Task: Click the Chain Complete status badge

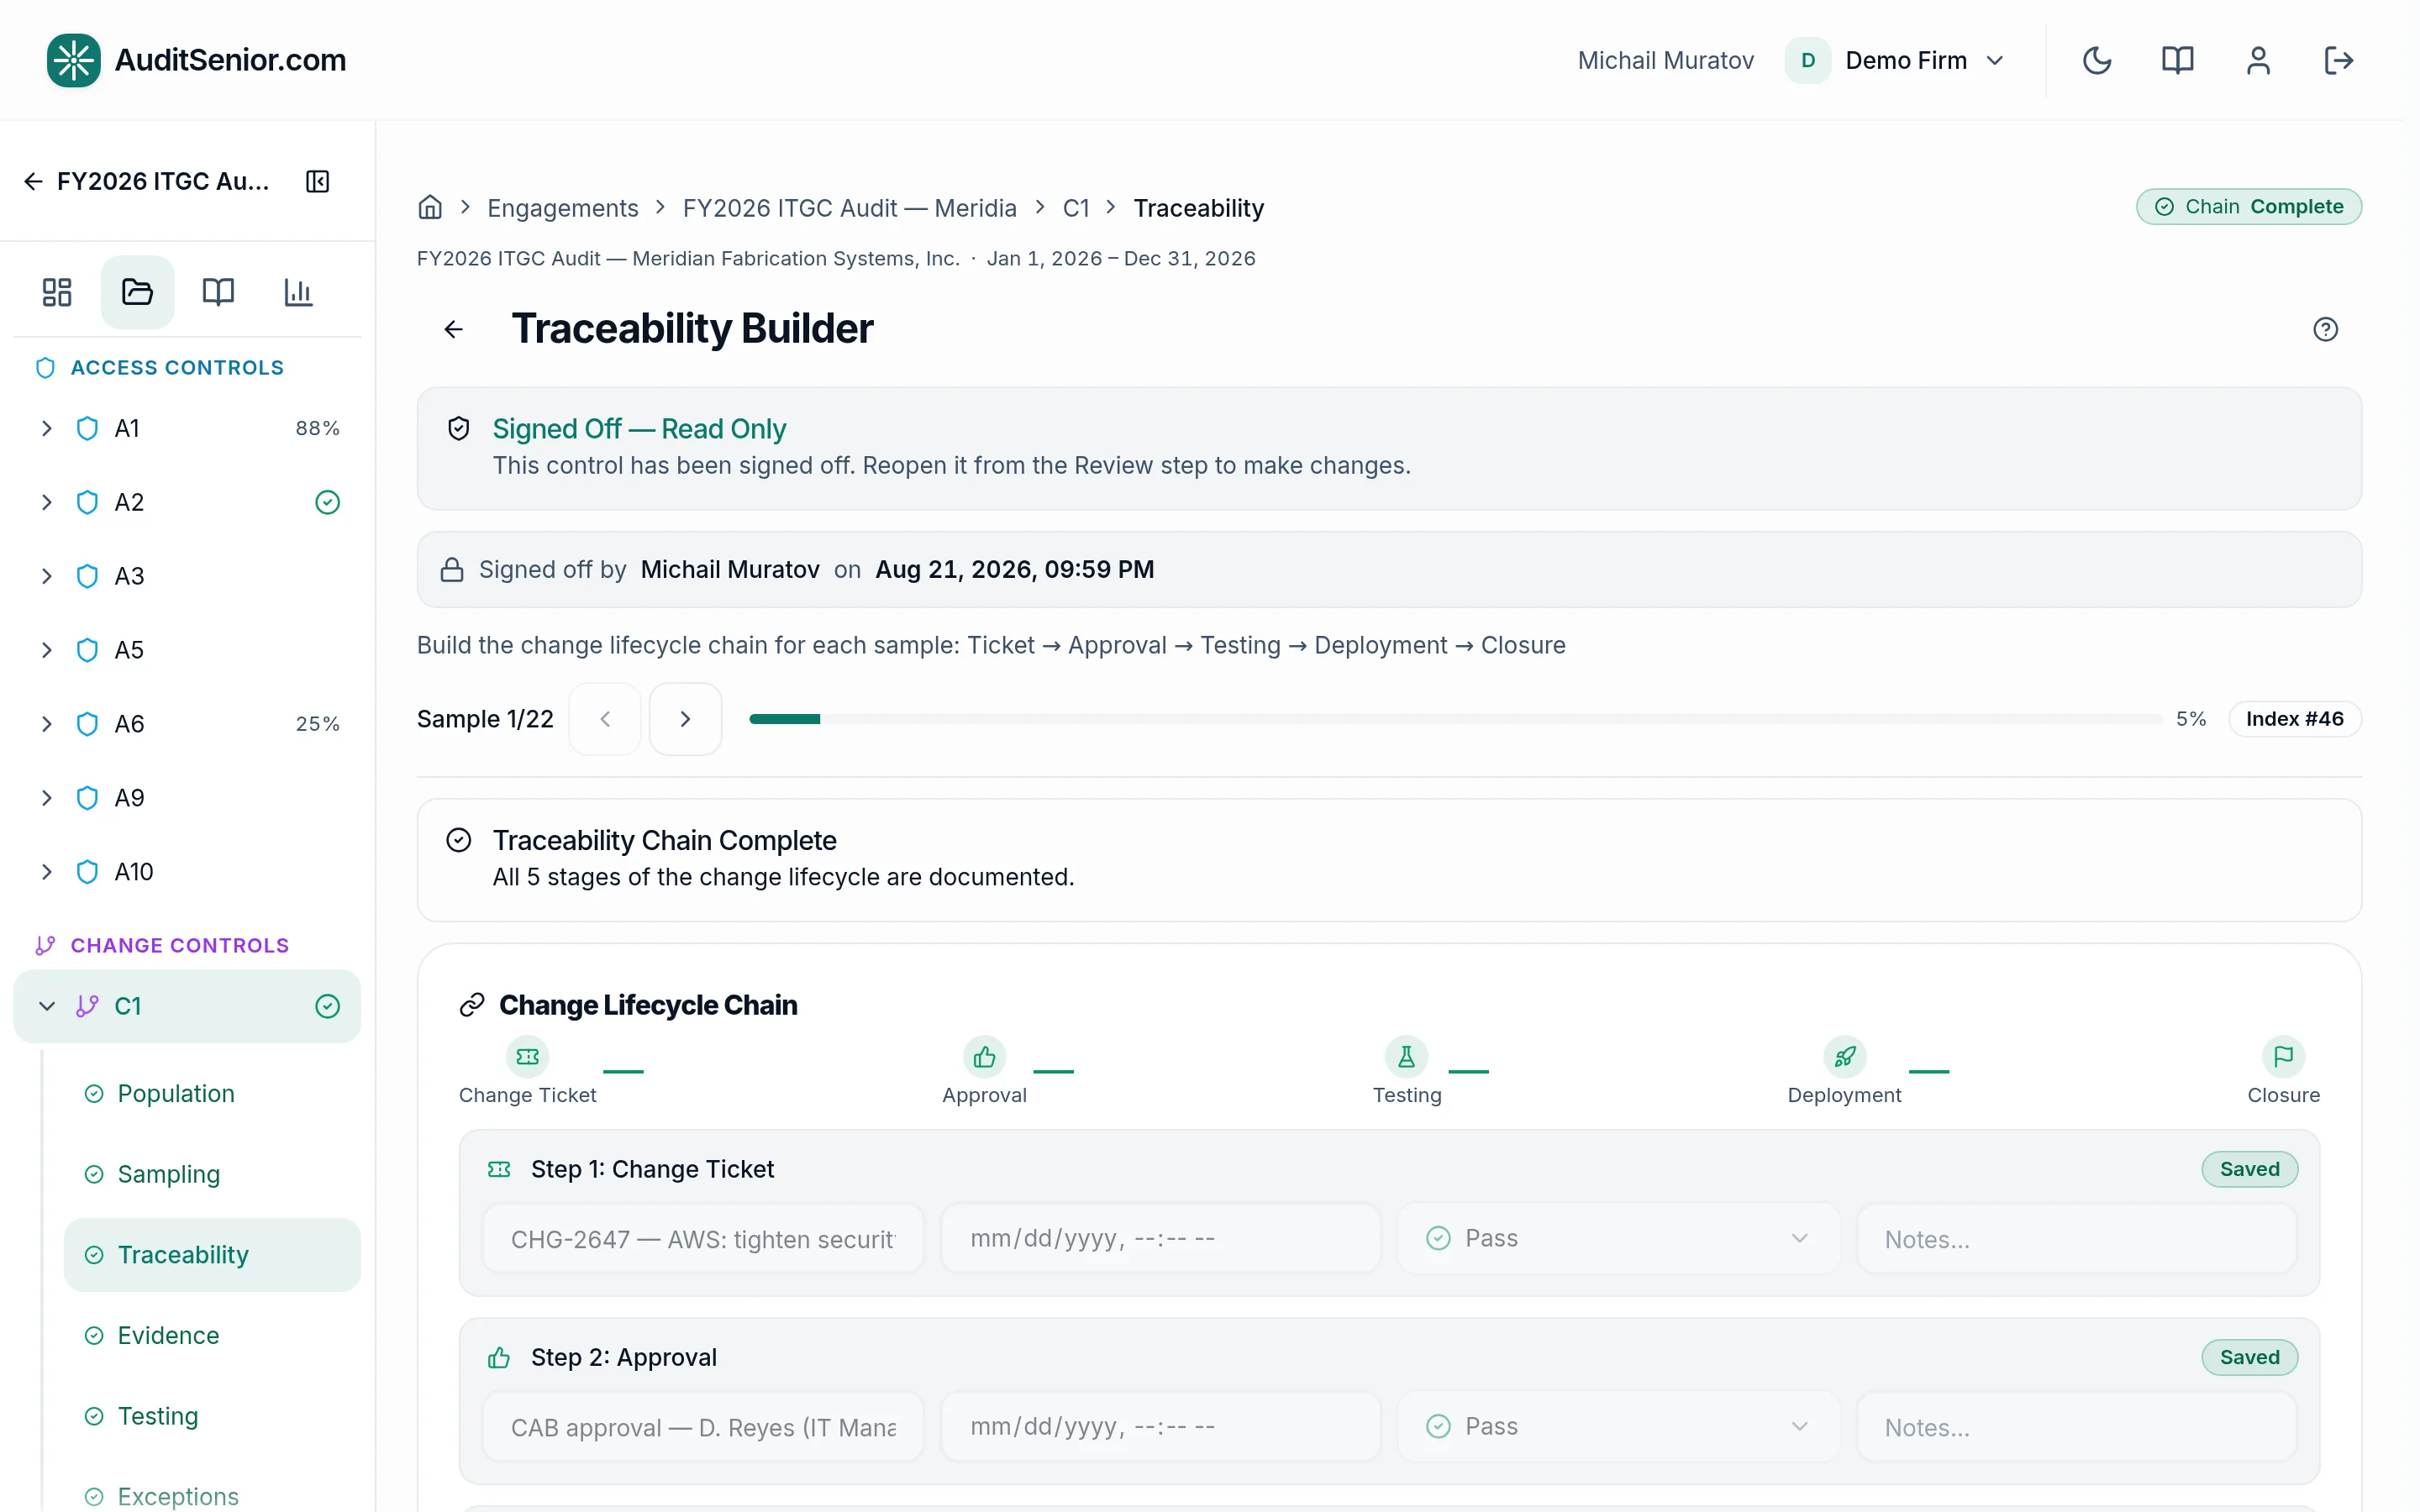Action: coord(2249,207)
